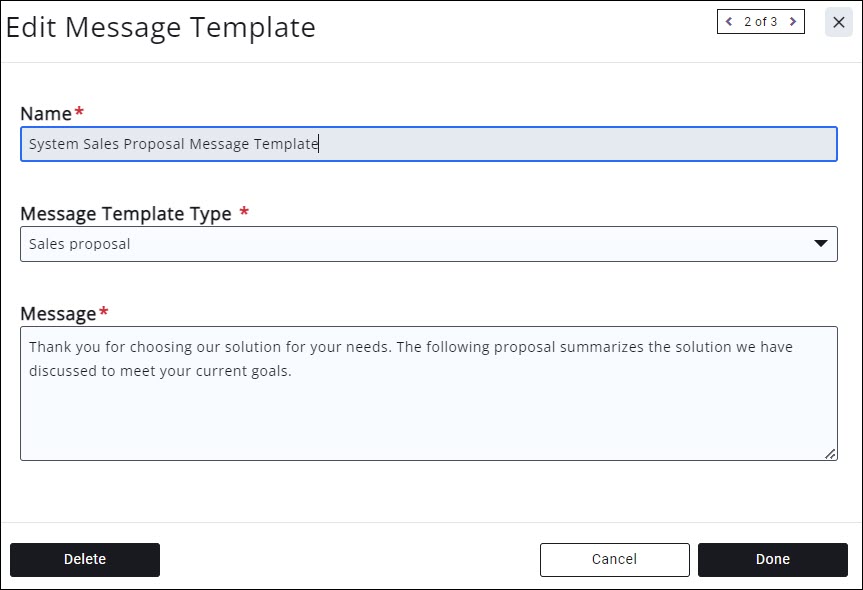This screenshot has height=590, width=863.
Task: Click the asterisk next to Message Template Type
Action: pos(244,211)
